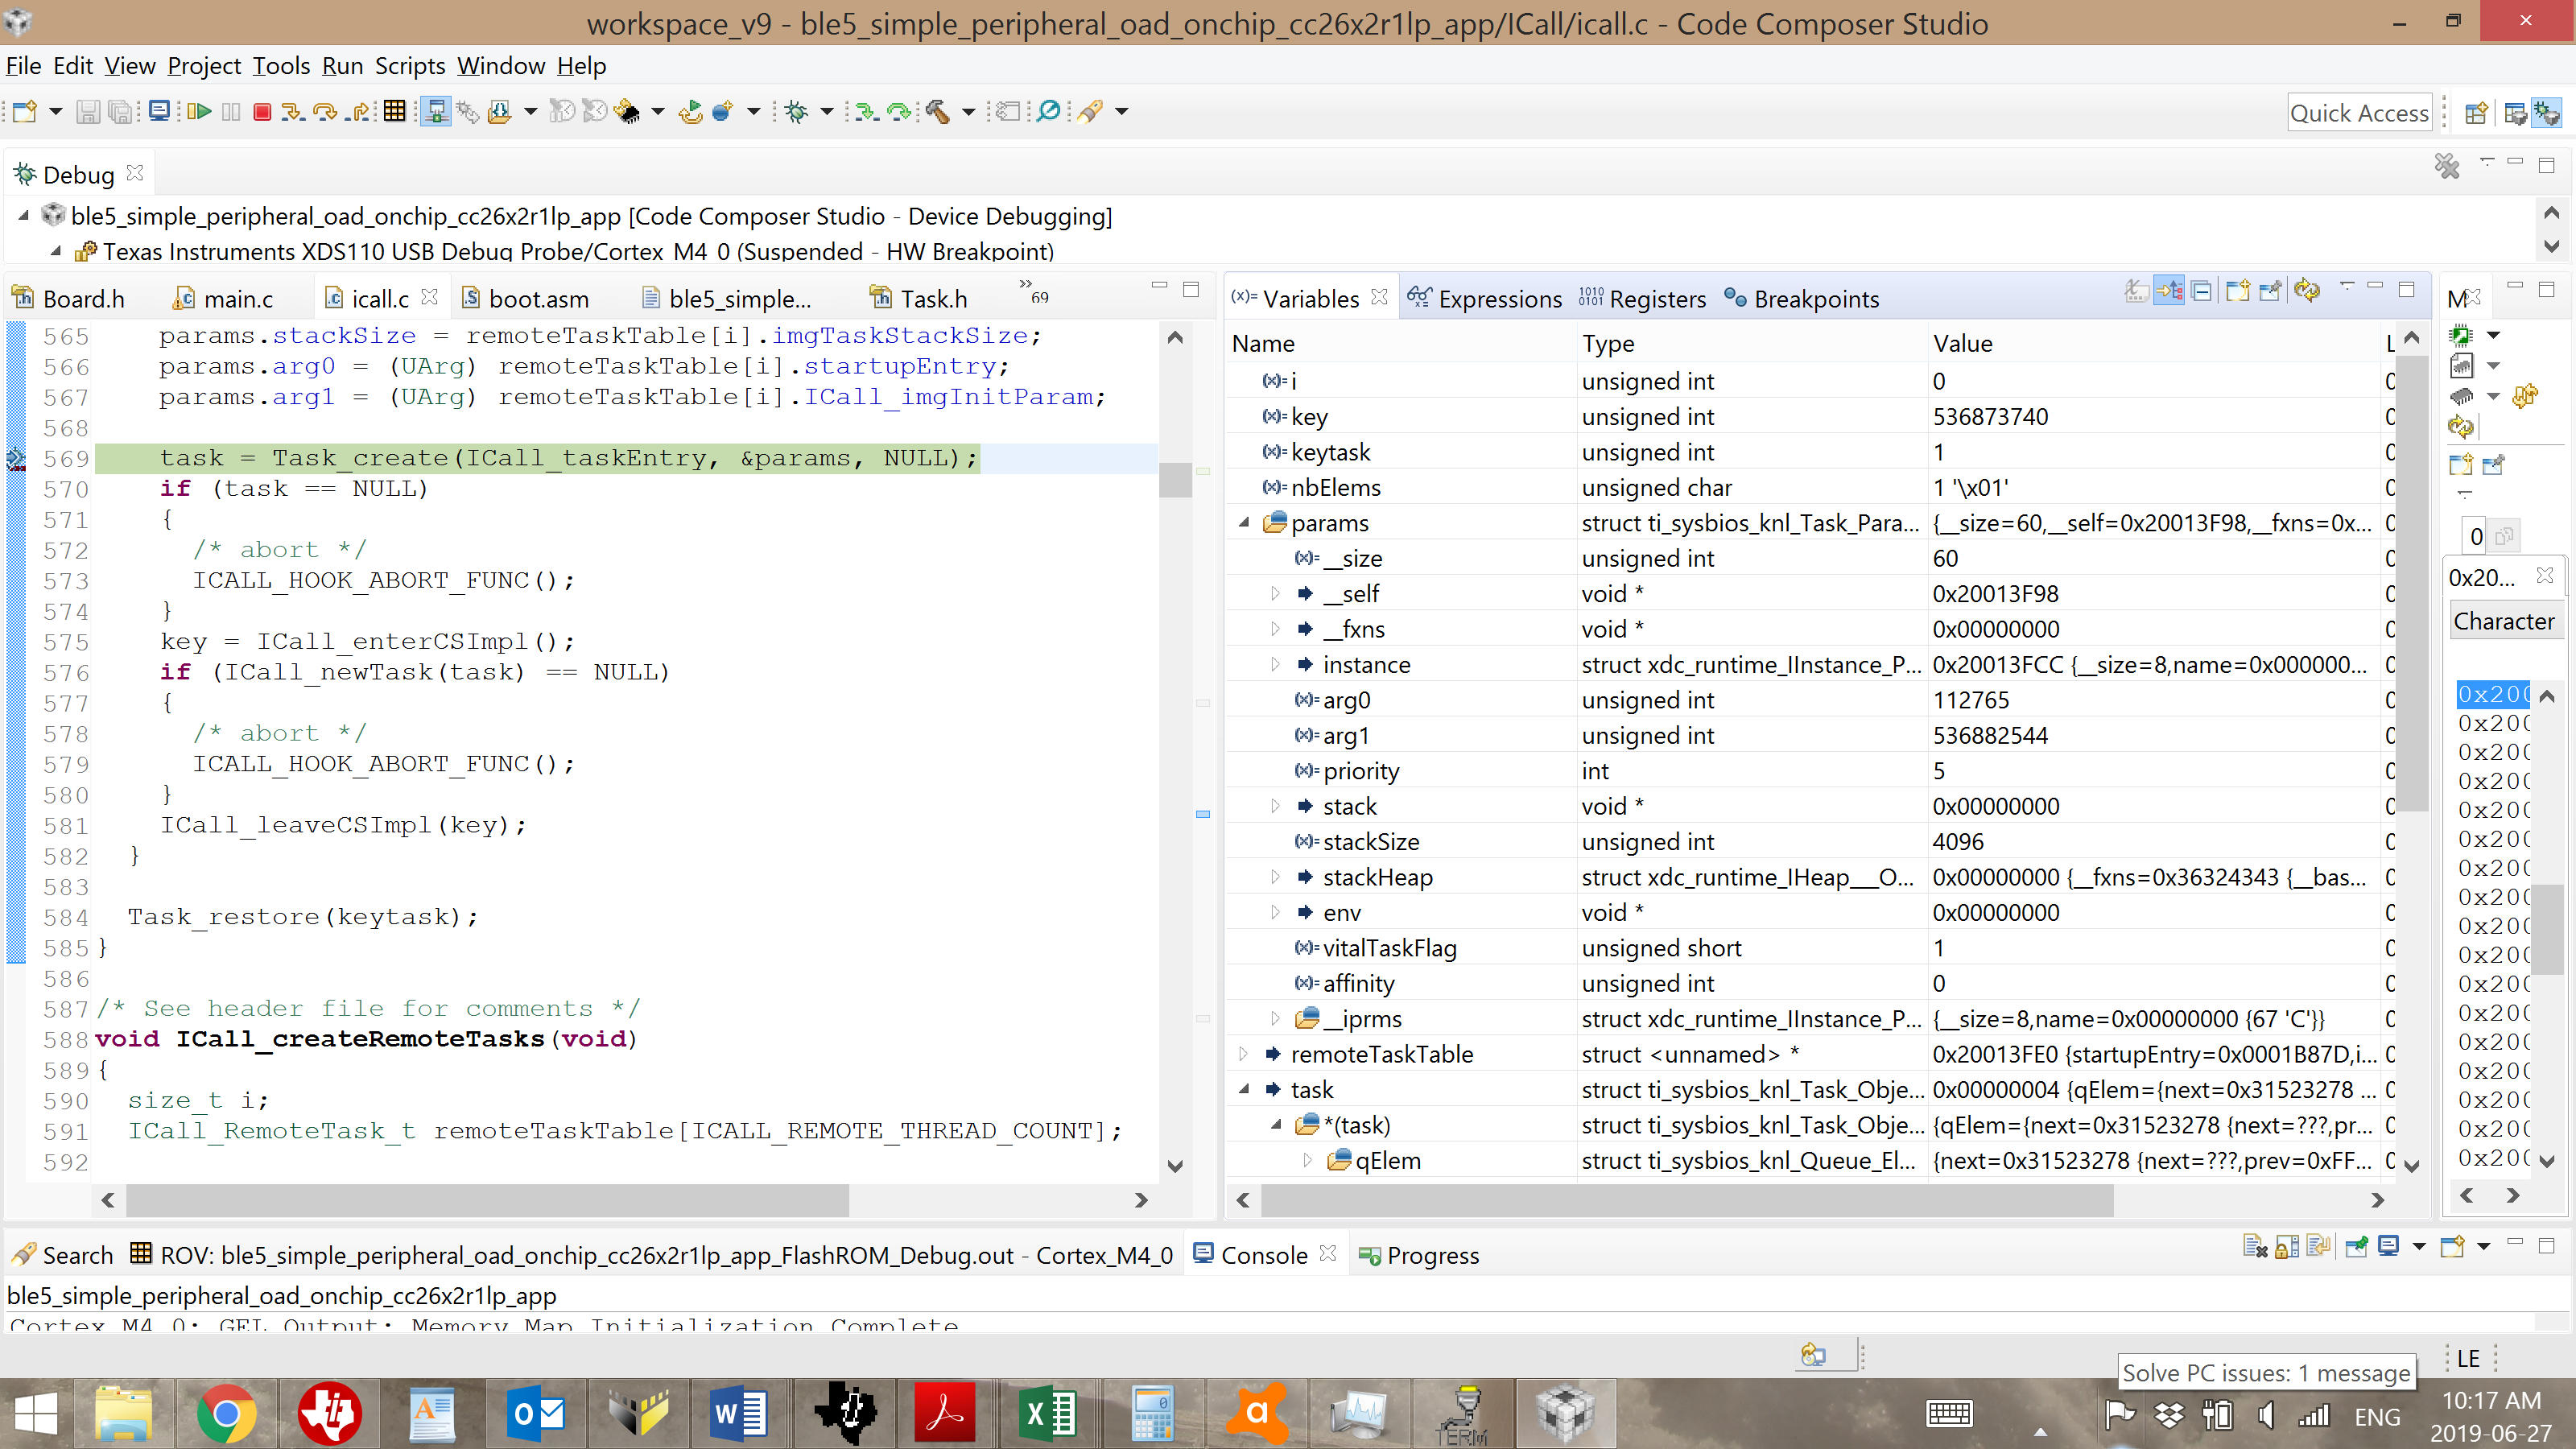Screen dimensions: 2576x1449
Task: Collapse the task variable node
Action: click(1244, 1088)
